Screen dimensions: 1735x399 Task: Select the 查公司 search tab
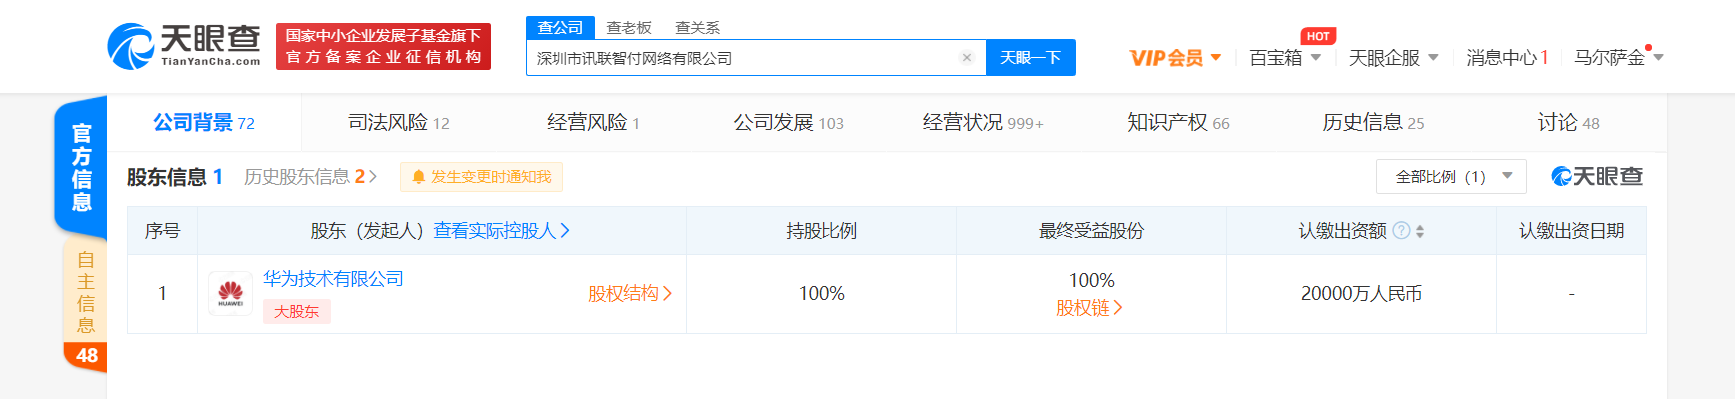(560, 28)
